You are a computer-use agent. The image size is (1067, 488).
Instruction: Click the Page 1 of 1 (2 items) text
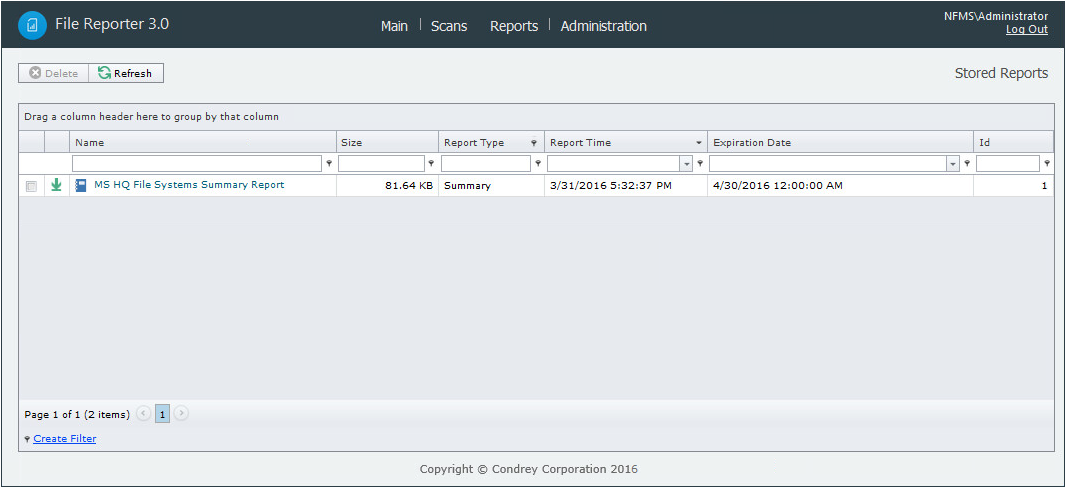77,414
